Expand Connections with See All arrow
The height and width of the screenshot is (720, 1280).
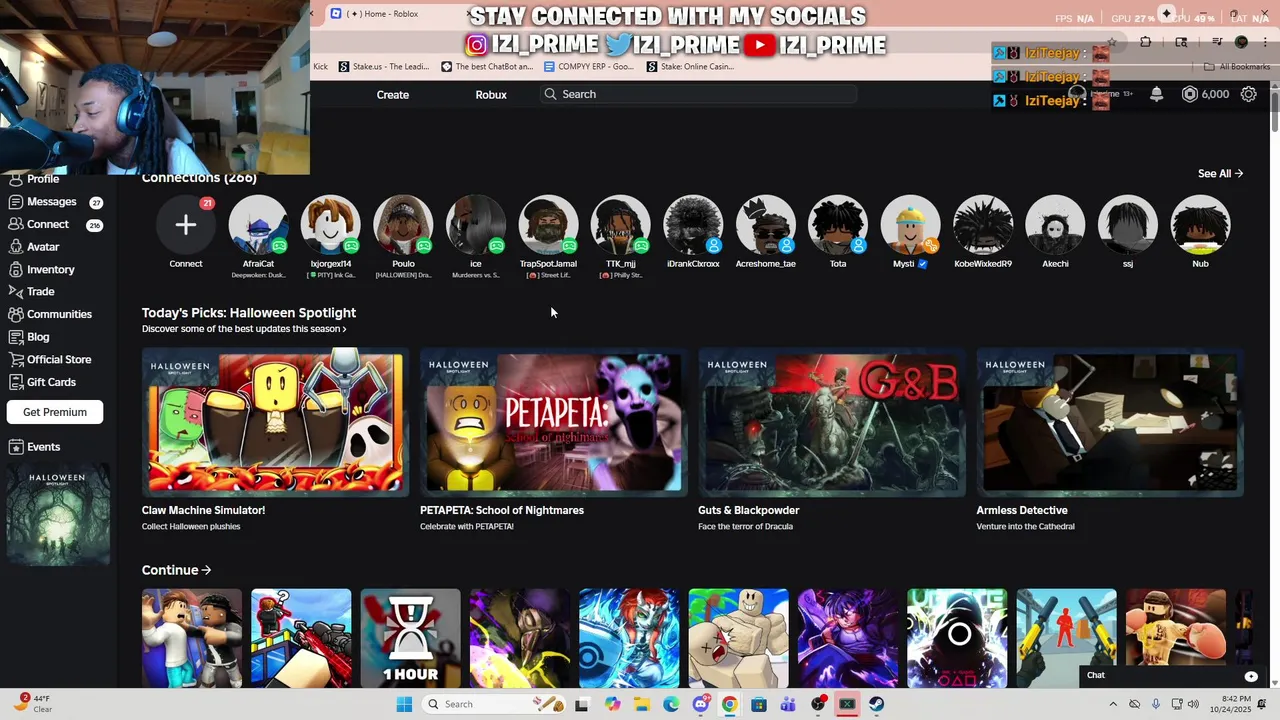click(x=1220, y=173)
